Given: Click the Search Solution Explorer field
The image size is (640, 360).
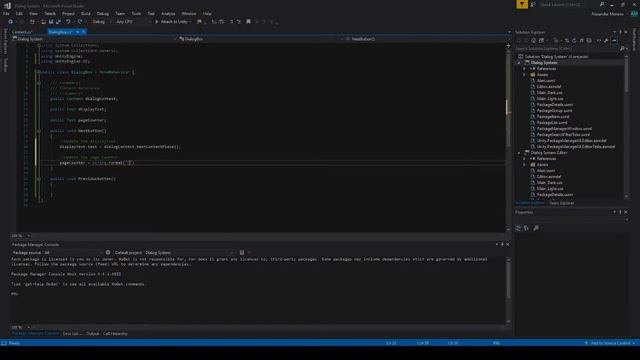Looking at the screenshot, I should tap(566, 49).
